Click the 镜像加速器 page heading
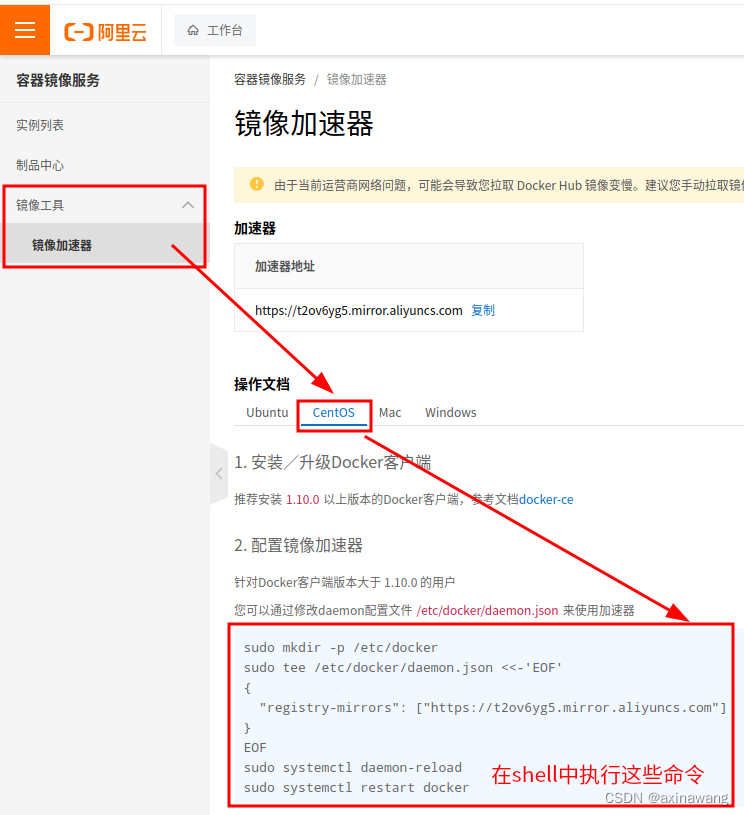This screenshot has width=744, height=815. pos(304,124)
